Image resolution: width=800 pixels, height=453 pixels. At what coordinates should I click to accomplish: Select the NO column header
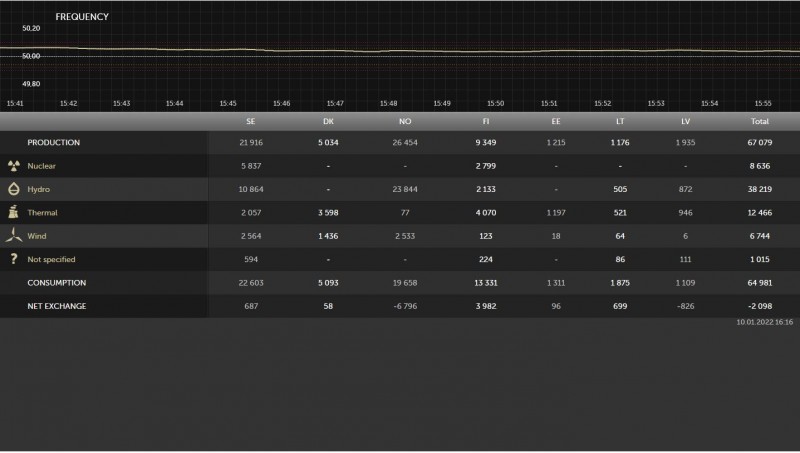(x=404, y=121)
